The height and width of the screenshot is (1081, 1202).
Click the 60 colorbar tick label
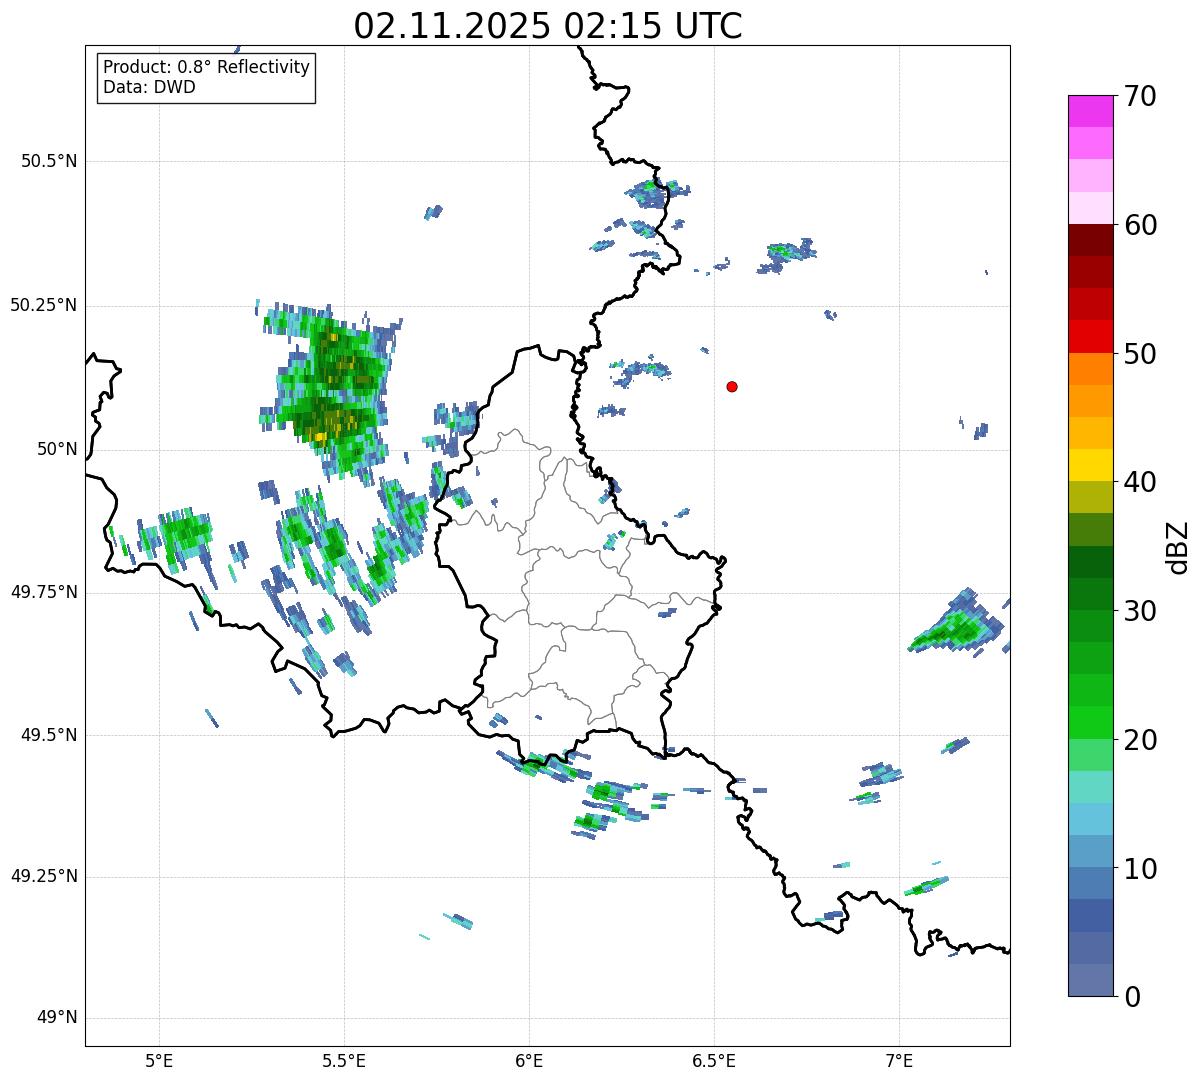[x=1140, y=225]
